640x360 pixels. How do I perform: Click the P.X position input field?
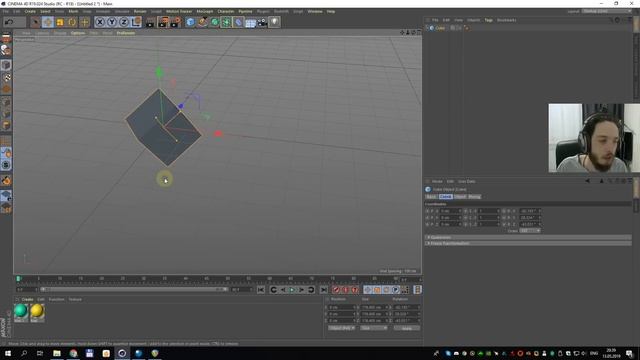point(450,211)
